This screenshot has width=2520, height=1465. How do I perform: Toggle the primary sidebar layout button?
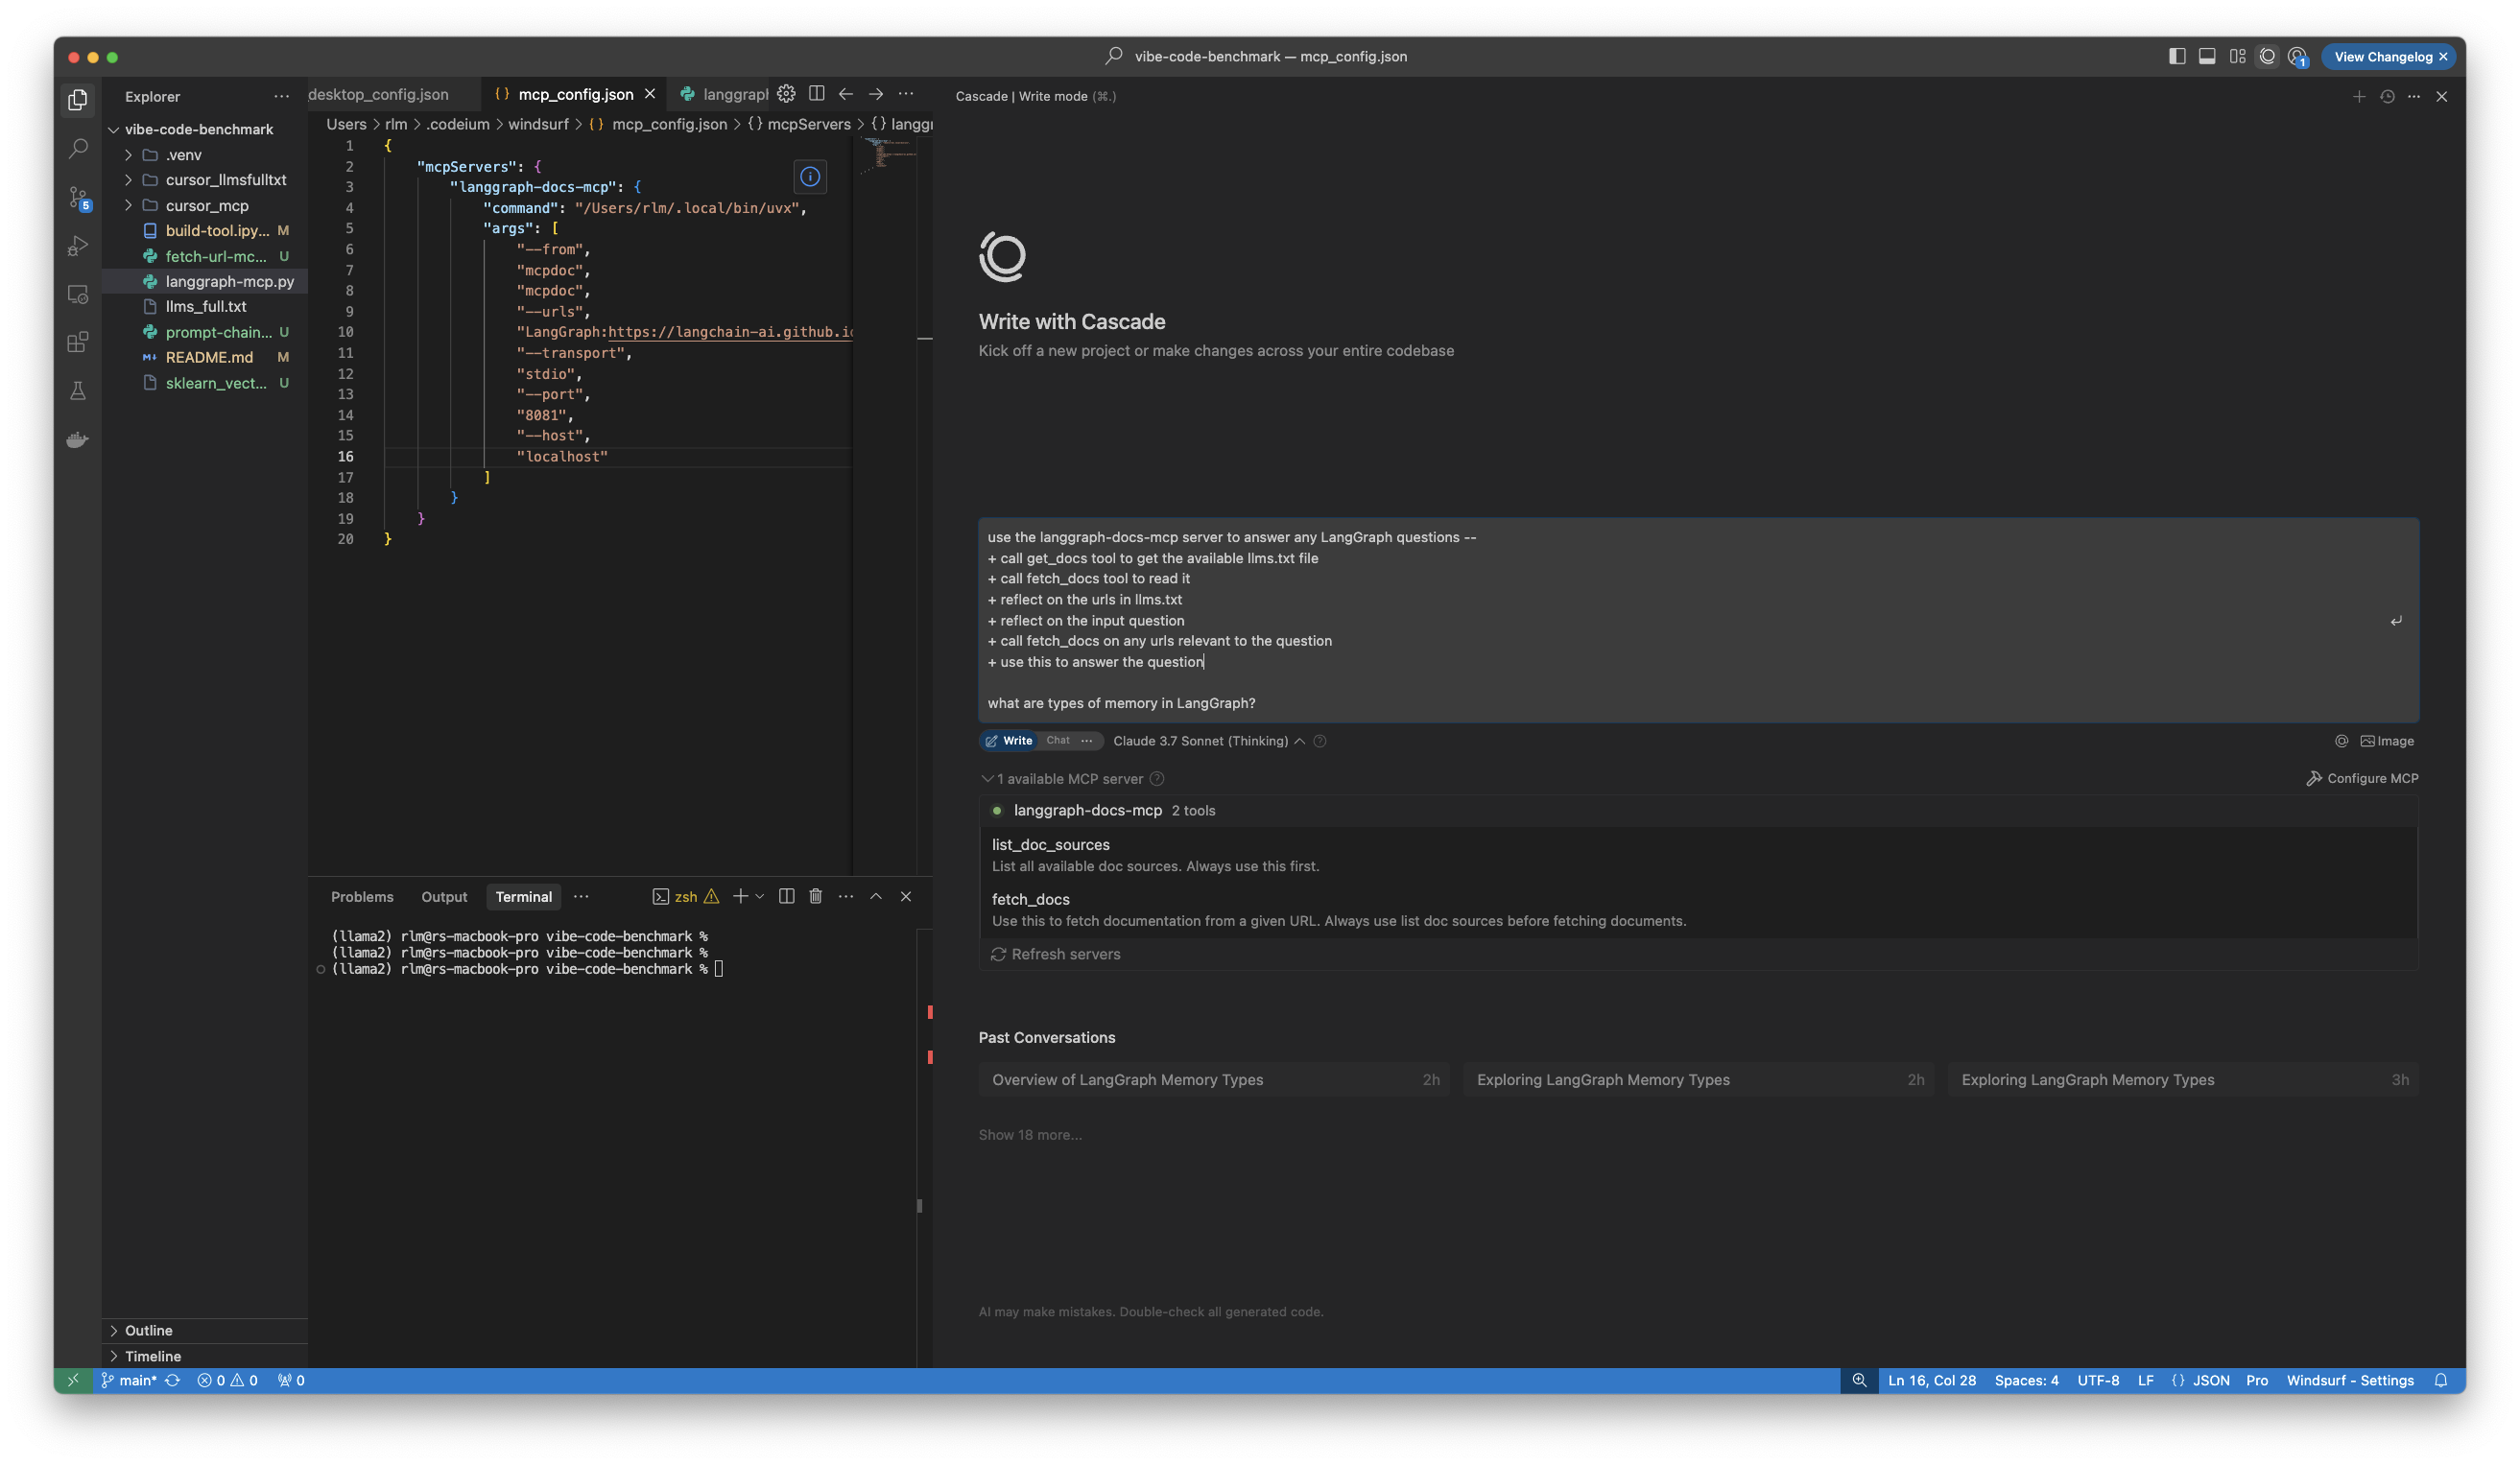click(2176, 57)
